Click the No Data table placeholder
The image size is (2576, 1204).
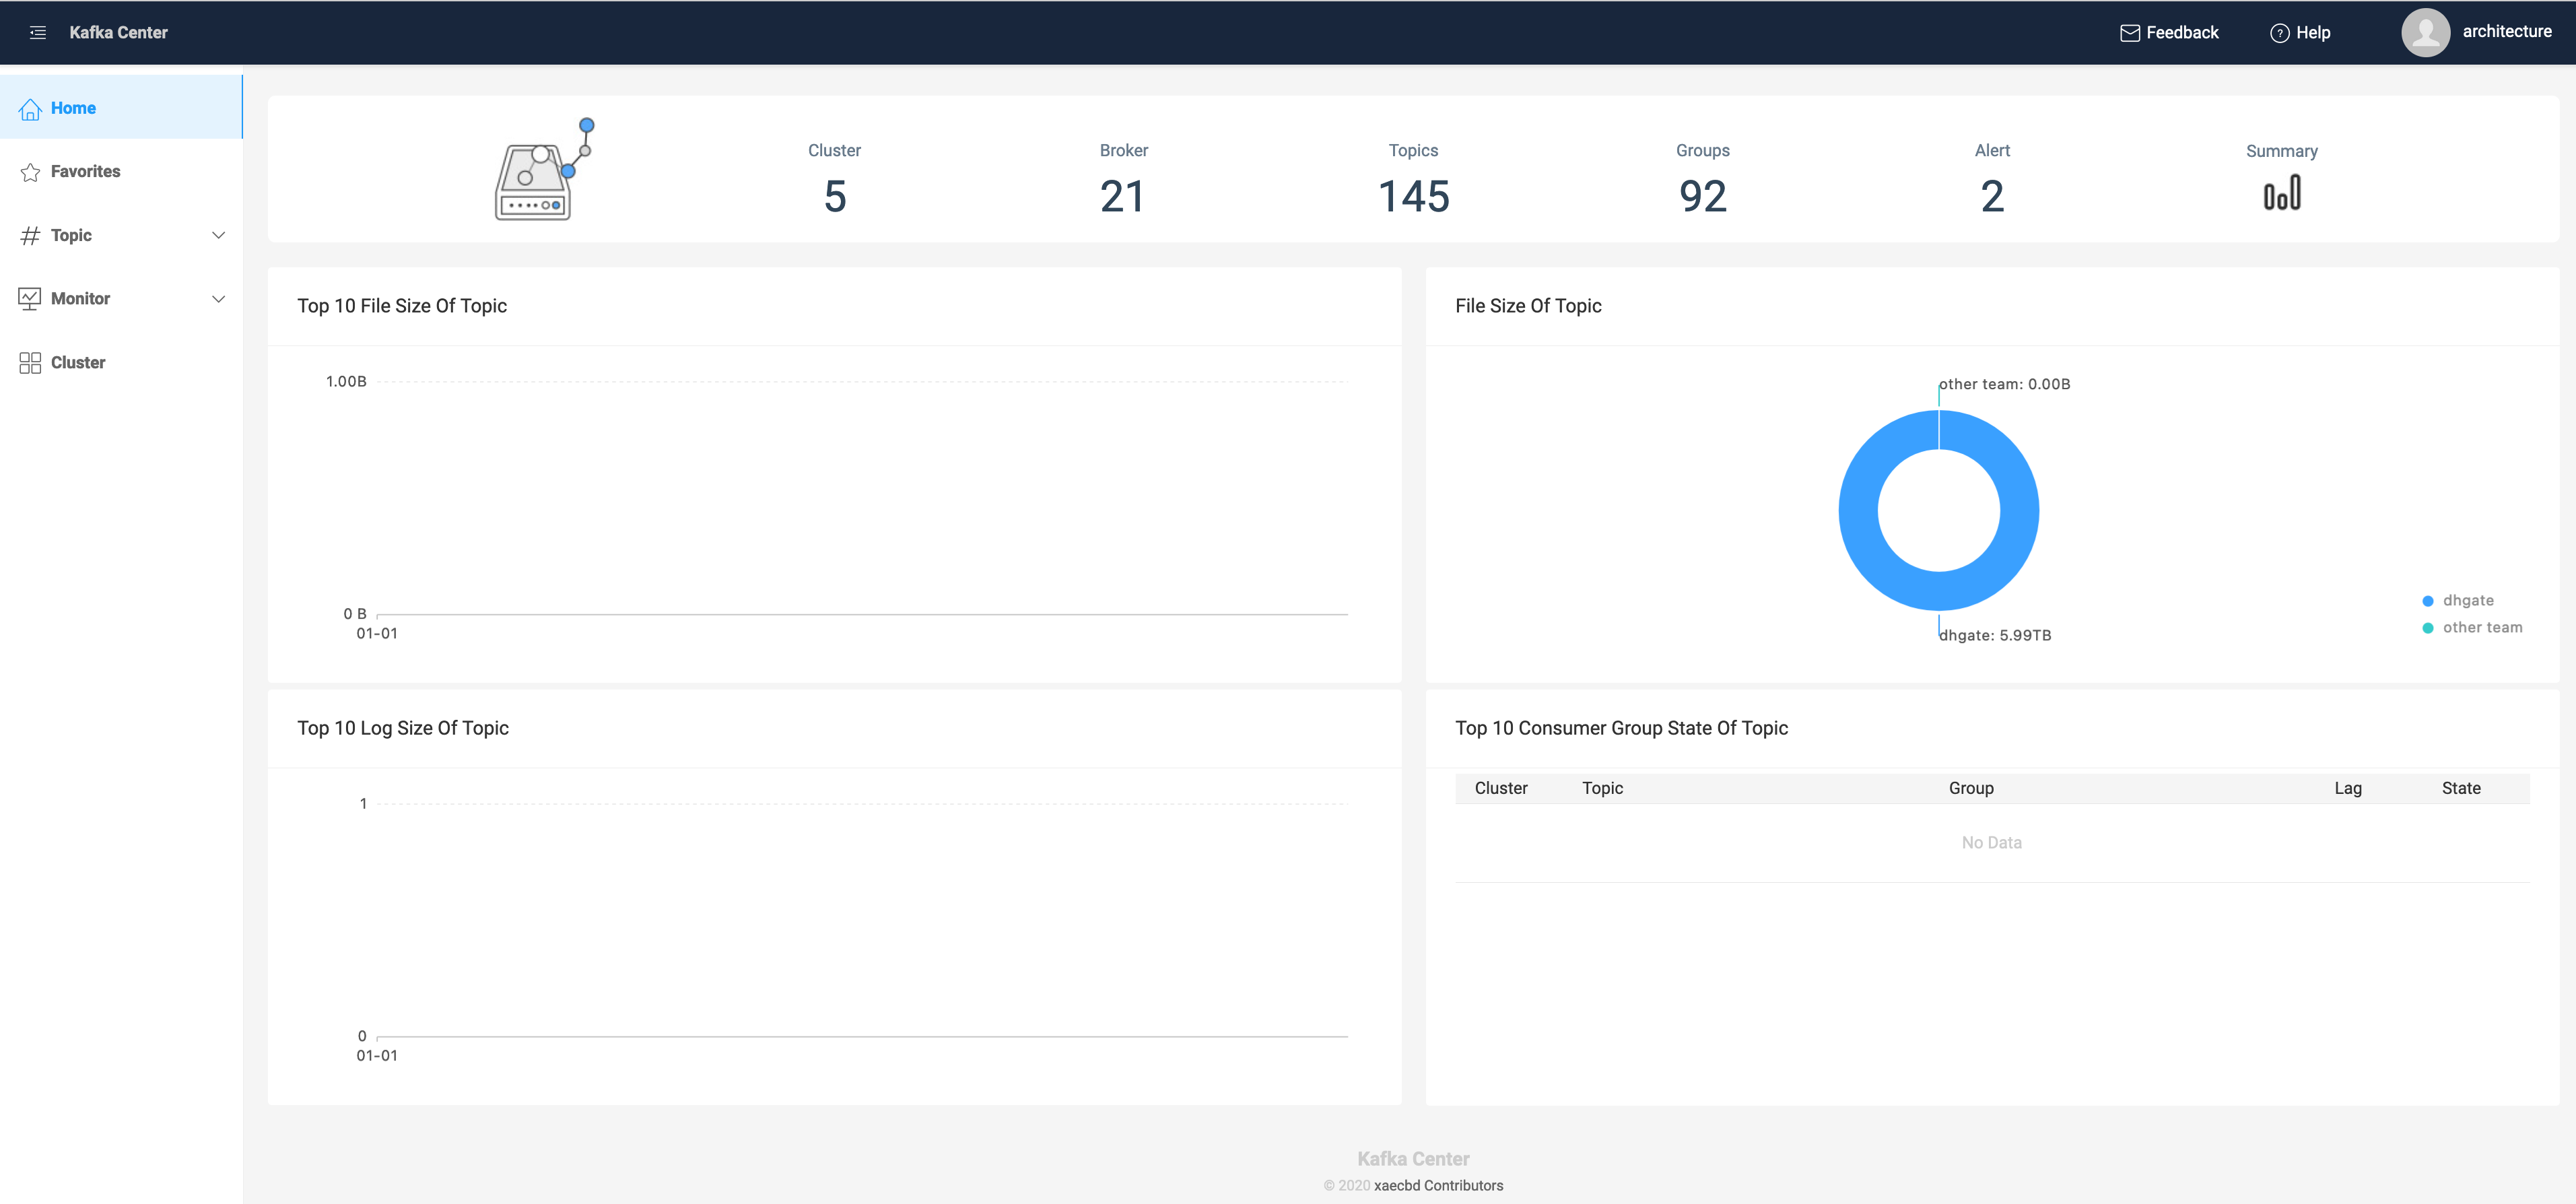1991,843
